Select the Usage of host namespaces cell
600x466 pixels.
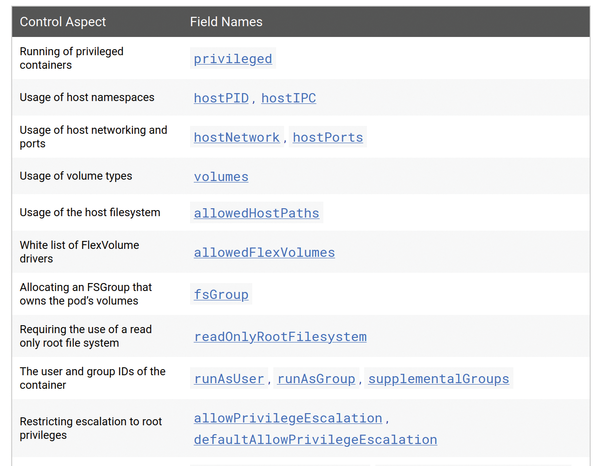[x=87, y=97]
